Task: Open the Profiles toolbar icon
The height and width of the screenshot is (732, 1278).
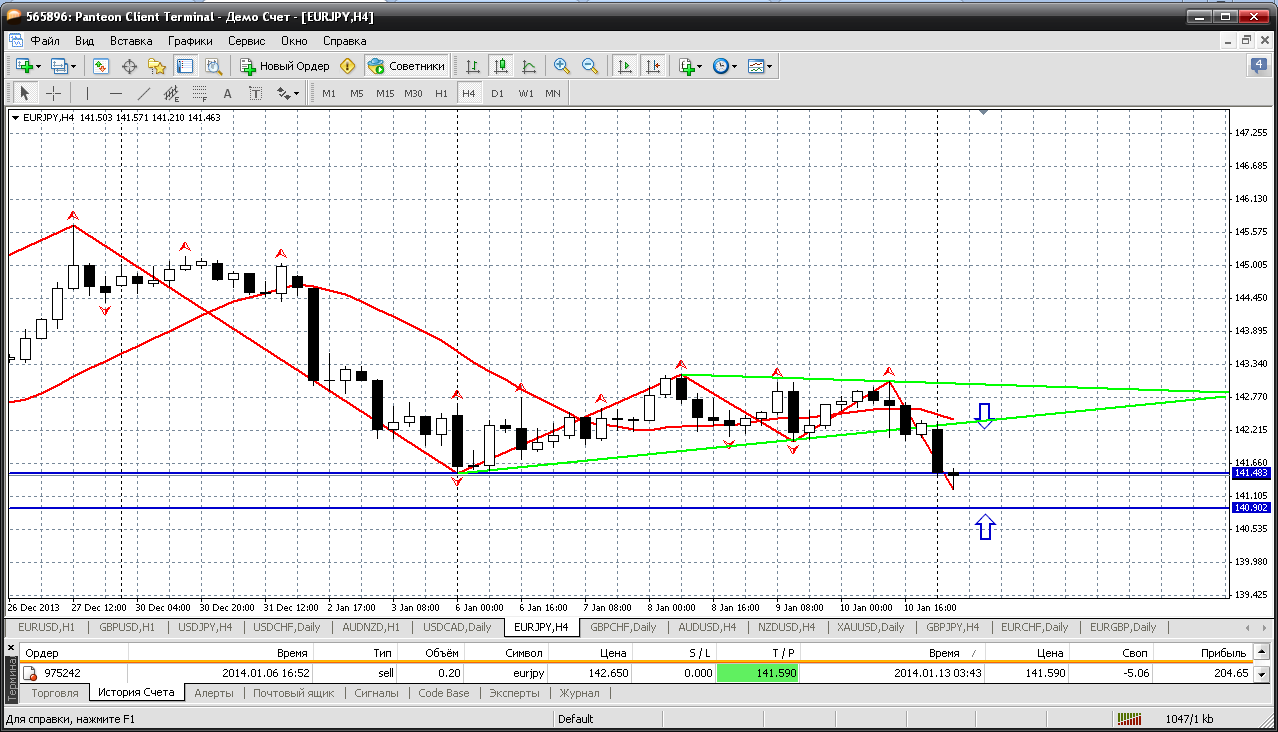Action: 59,66
